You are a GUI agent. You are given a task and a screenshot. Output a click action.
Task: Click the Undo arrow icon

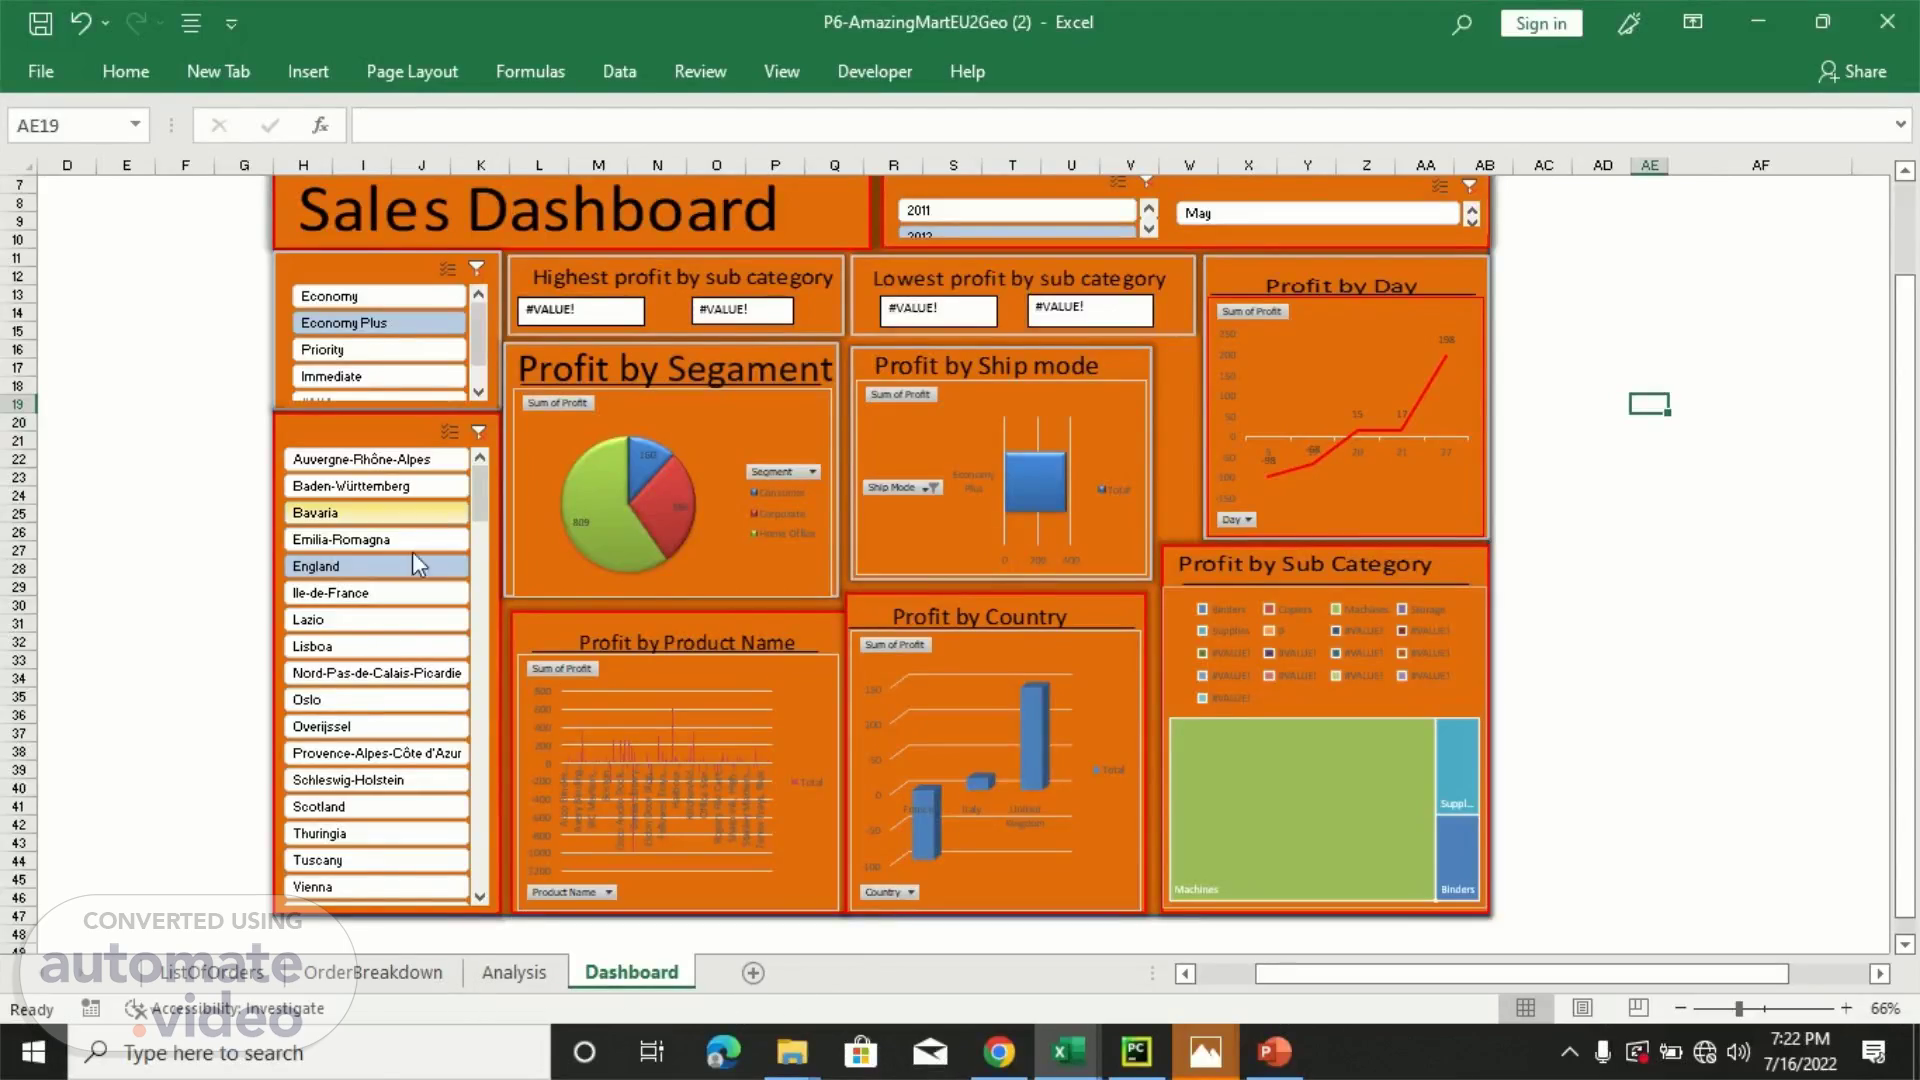tap(81, 22)
